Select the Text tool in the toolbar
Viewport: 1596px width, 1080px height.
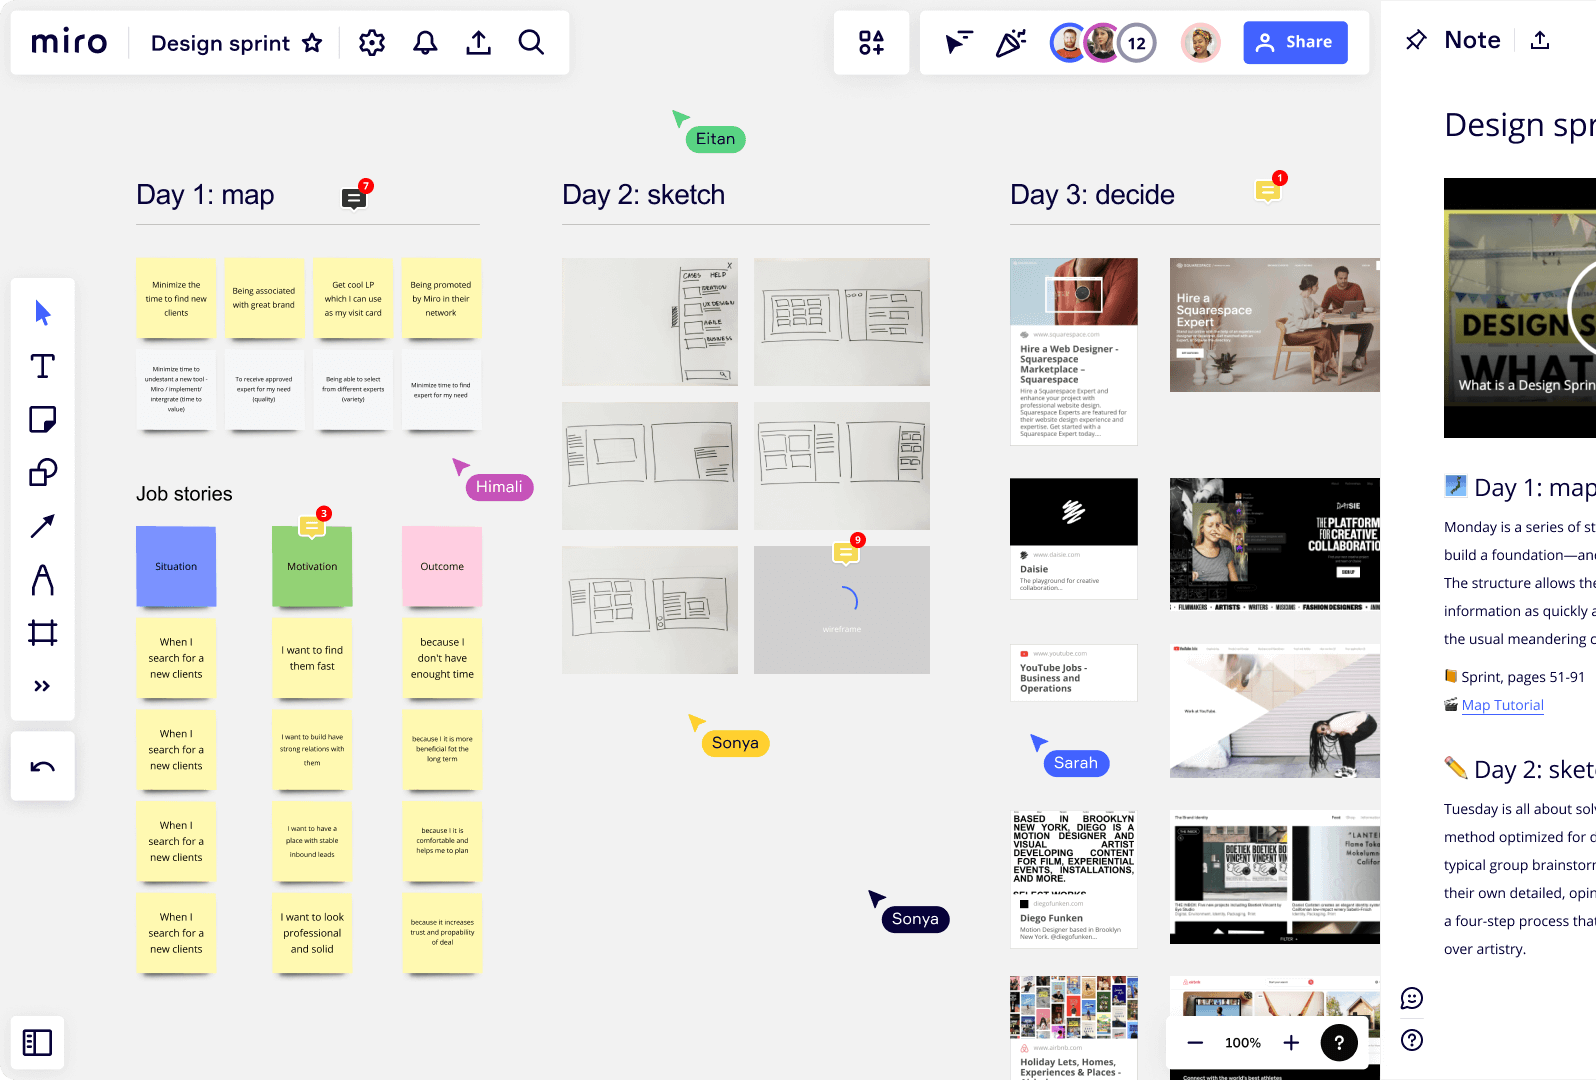42,366
